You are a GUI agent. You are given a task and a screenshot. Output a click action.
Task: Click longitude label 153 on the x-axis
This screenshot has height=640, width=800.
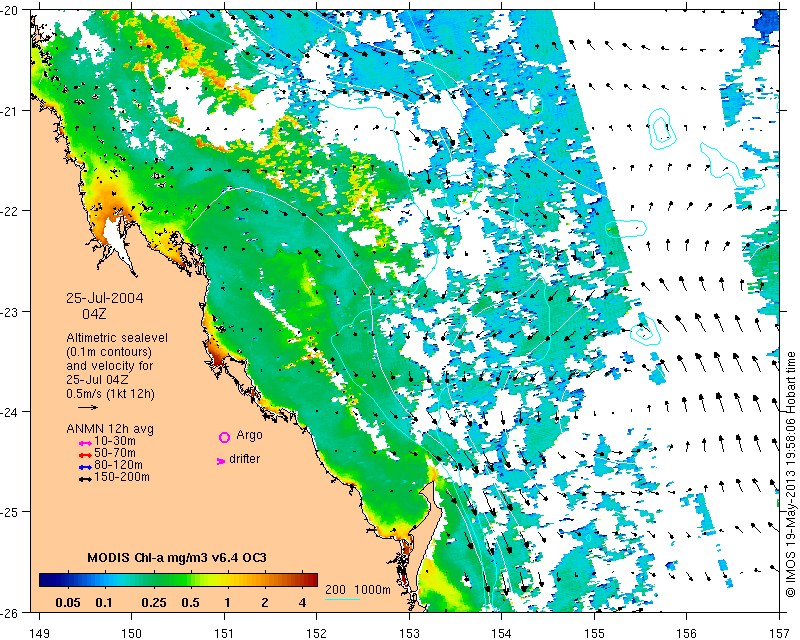pyautogui.click(x=409, y=633)
